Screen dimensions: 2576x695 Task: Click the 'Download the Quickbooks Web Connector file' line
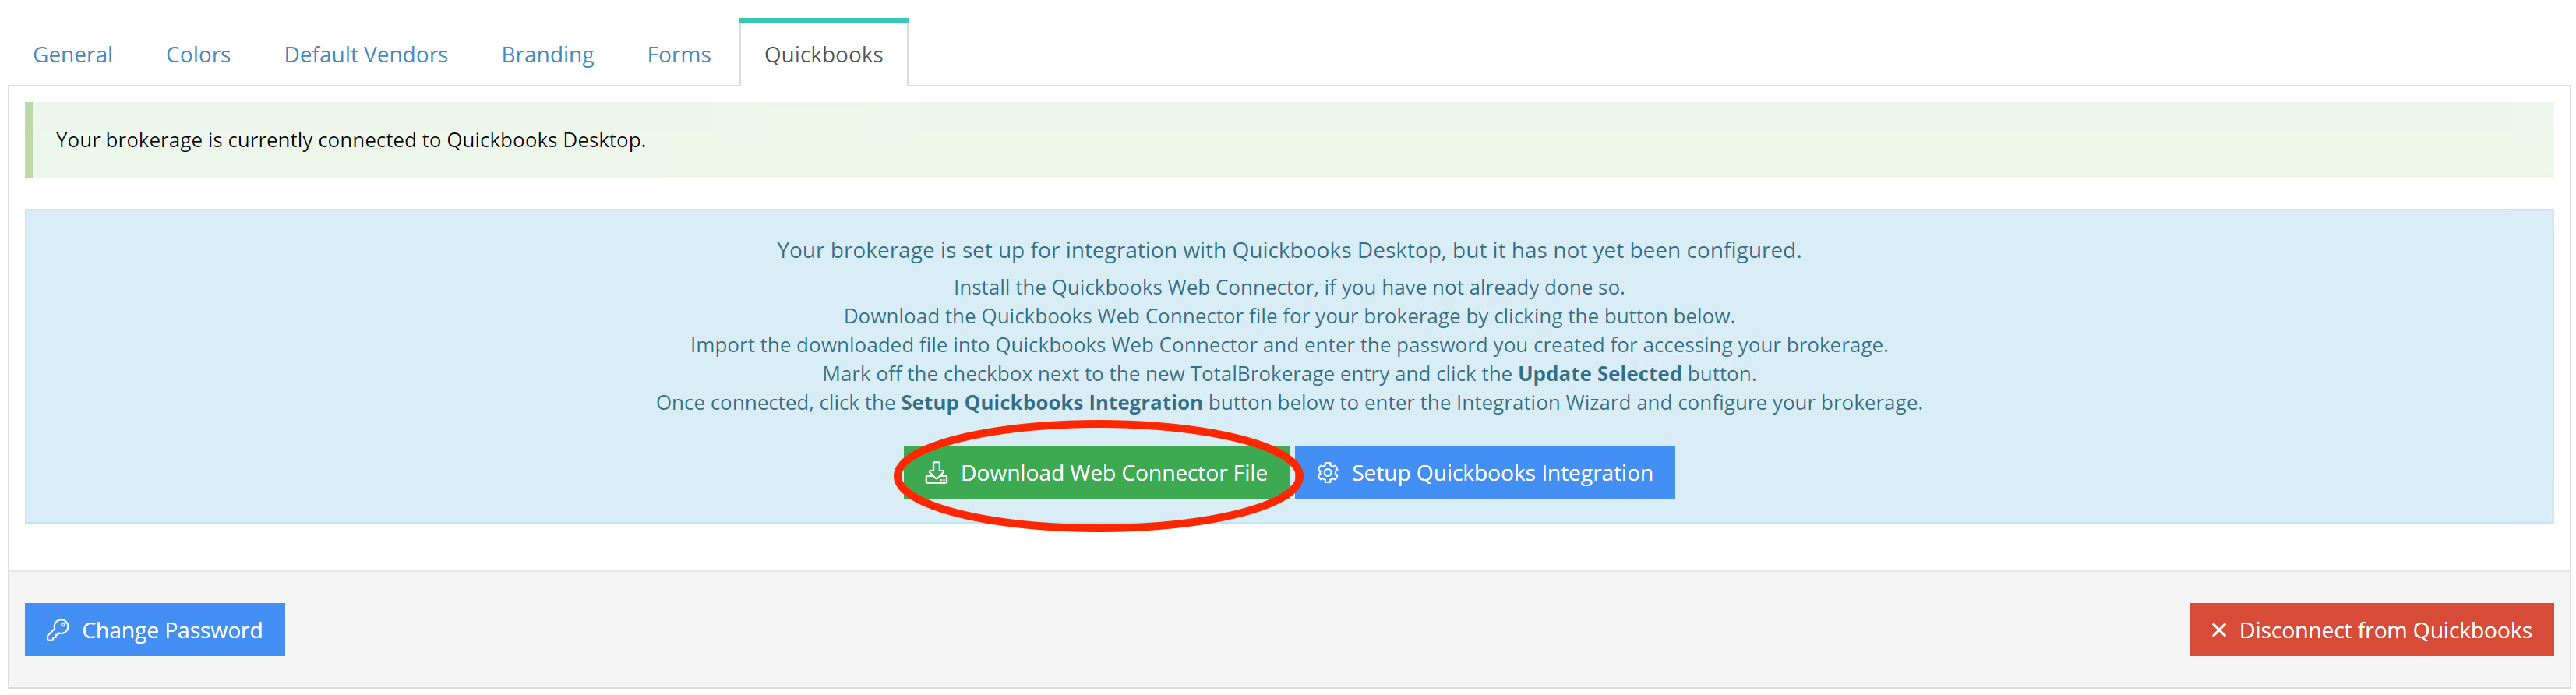coord(1289,316)
